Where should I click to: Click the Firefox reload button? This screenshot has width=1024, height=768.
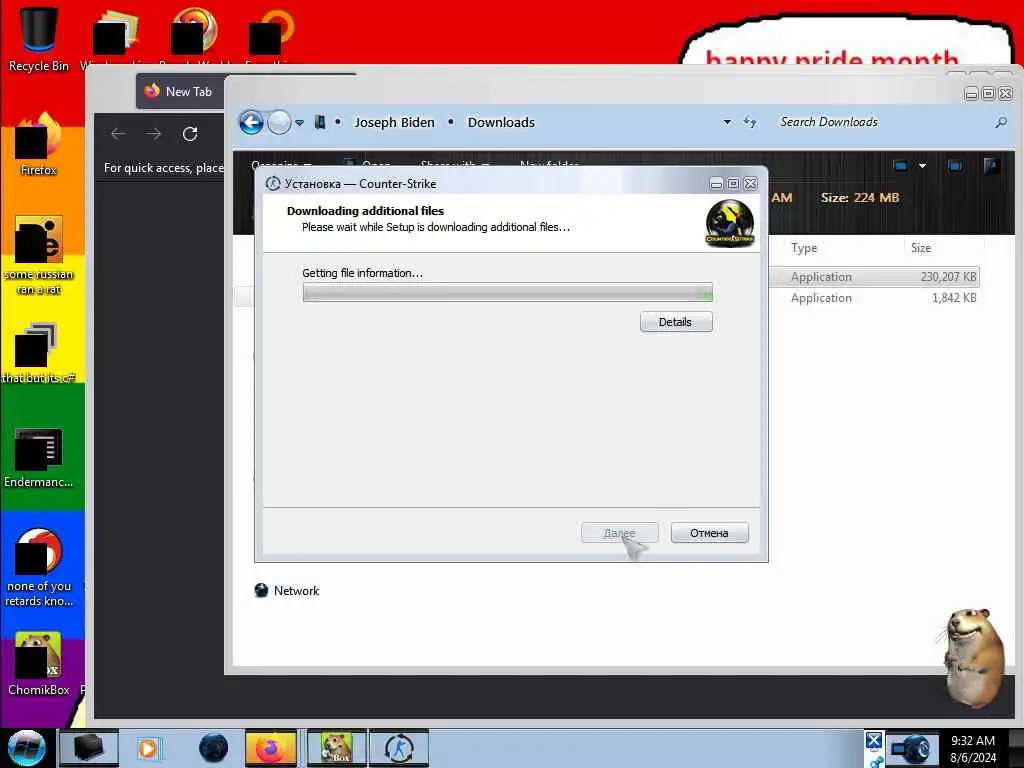[190, 134]
